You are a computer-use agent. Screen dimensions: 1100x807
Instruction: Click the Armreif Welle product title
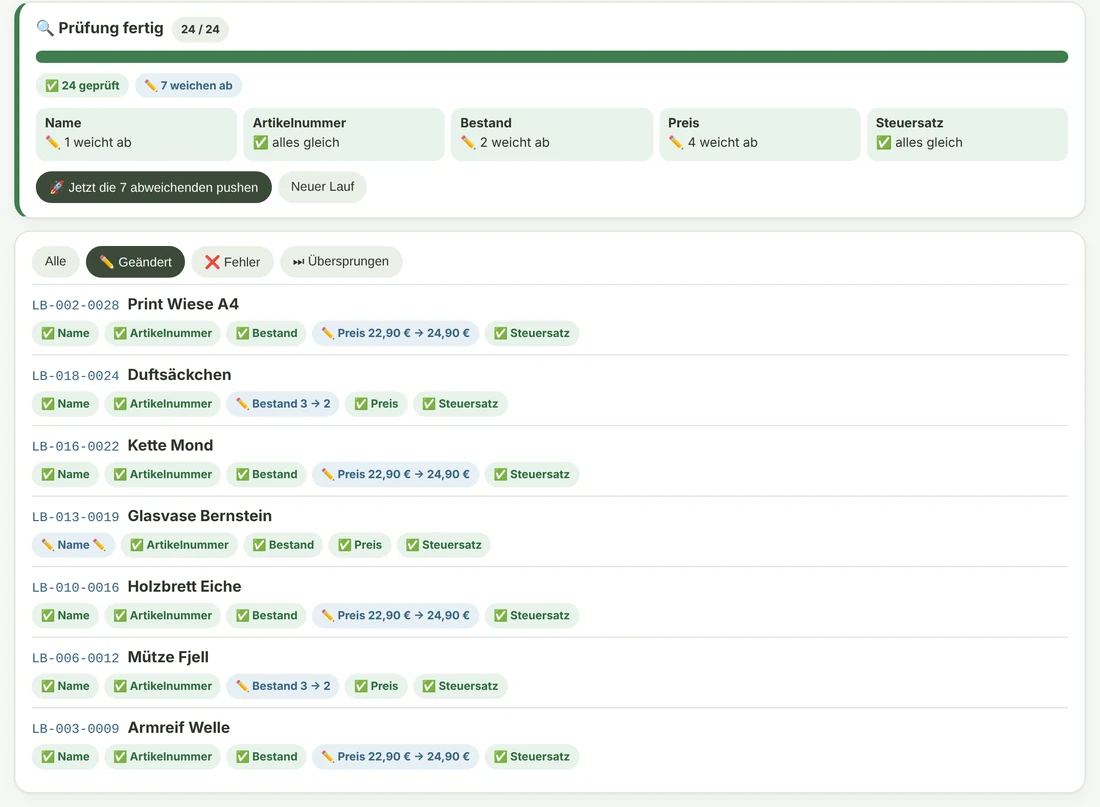tap(179, 727)
